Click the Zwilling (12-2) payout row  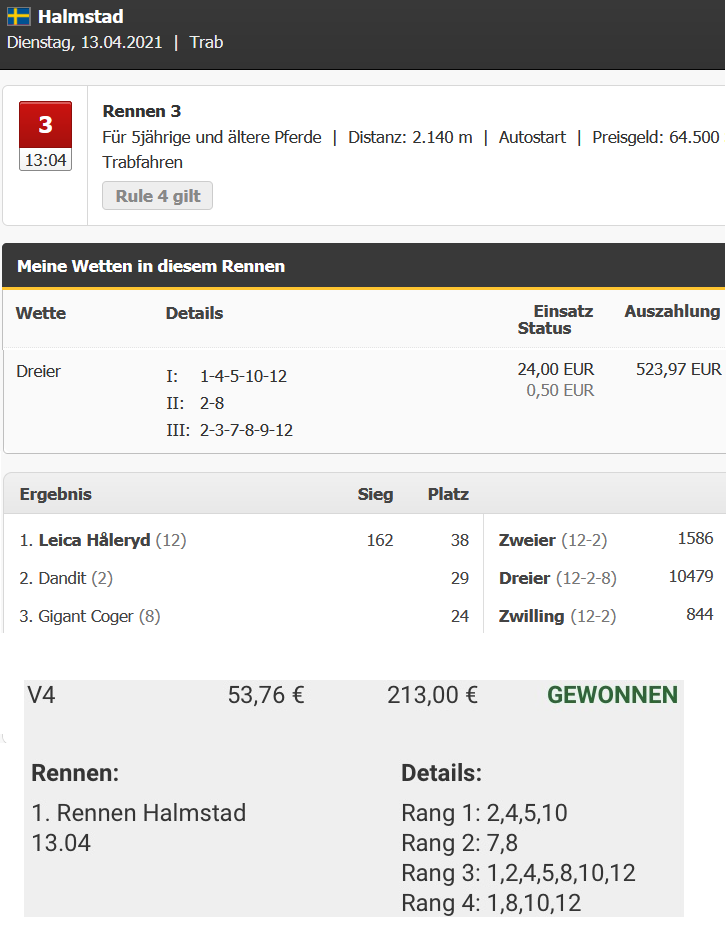606,616
